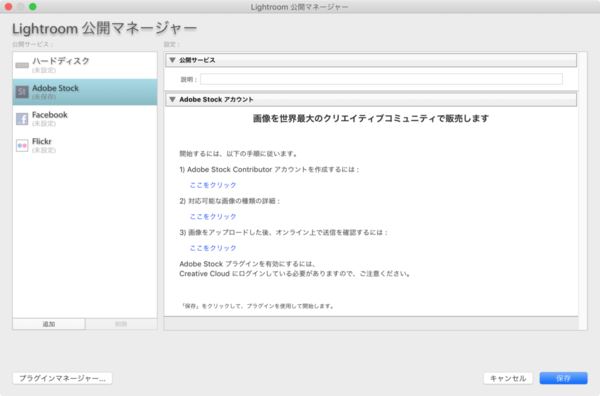Click the Flickr dots icon
This screenshot has width=600, height=396.
pyautogui.click(x=22, y=145)
